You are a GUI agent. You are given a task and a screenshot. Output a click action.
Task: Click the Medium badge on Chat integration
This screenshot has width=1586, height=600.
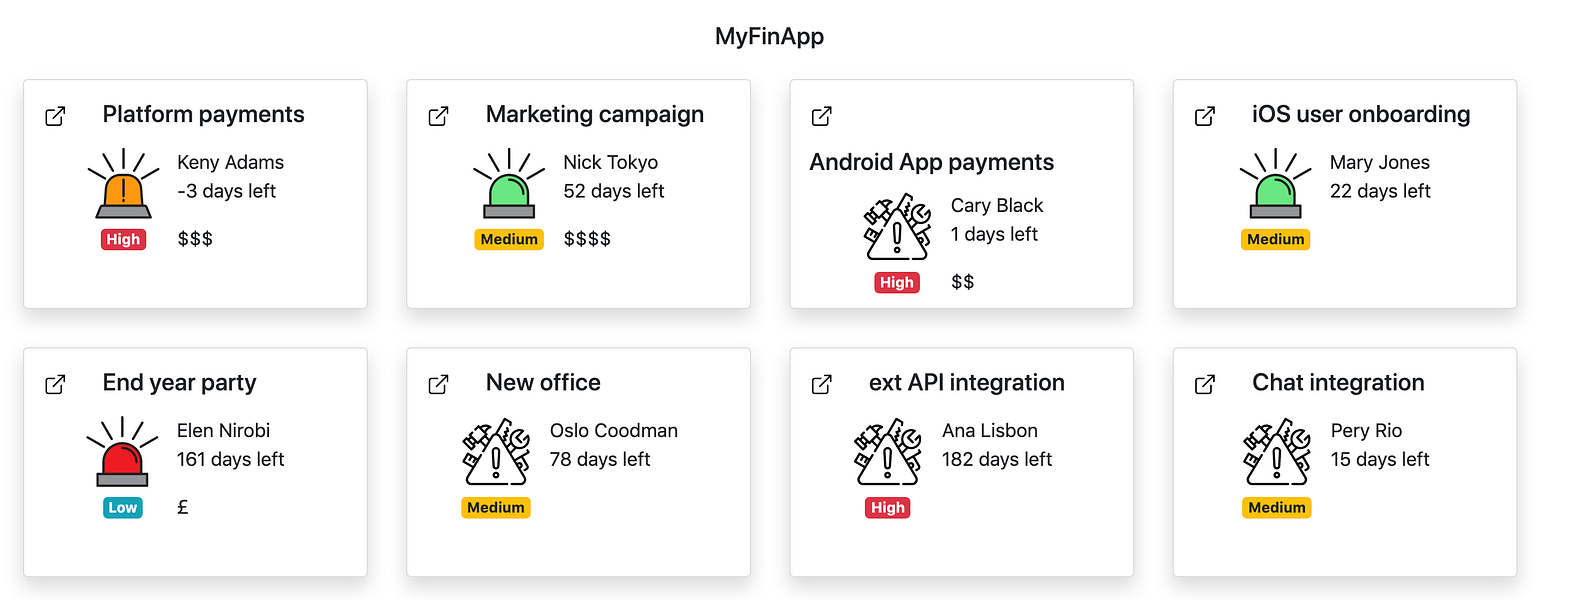pos(1277,507)
